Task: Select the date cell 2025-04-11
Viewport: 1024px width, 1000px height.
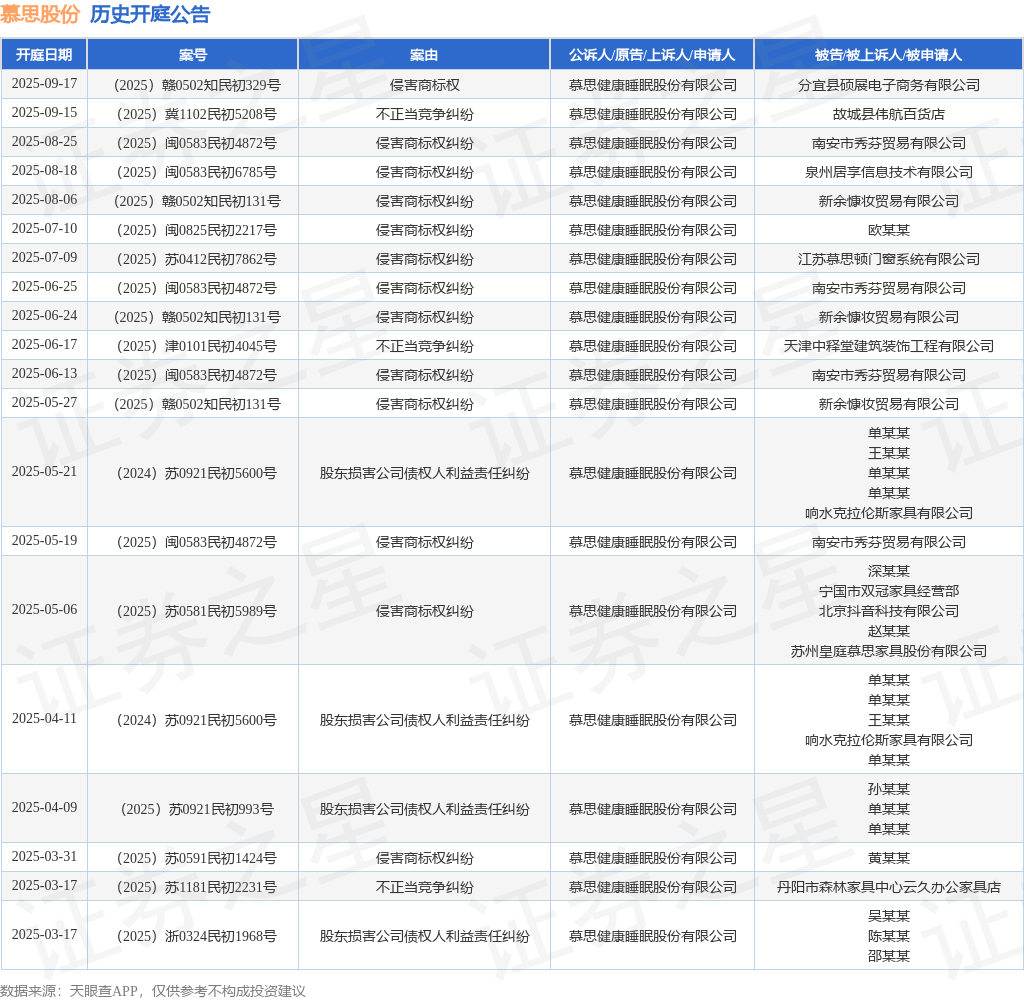Action: point(44,718)
